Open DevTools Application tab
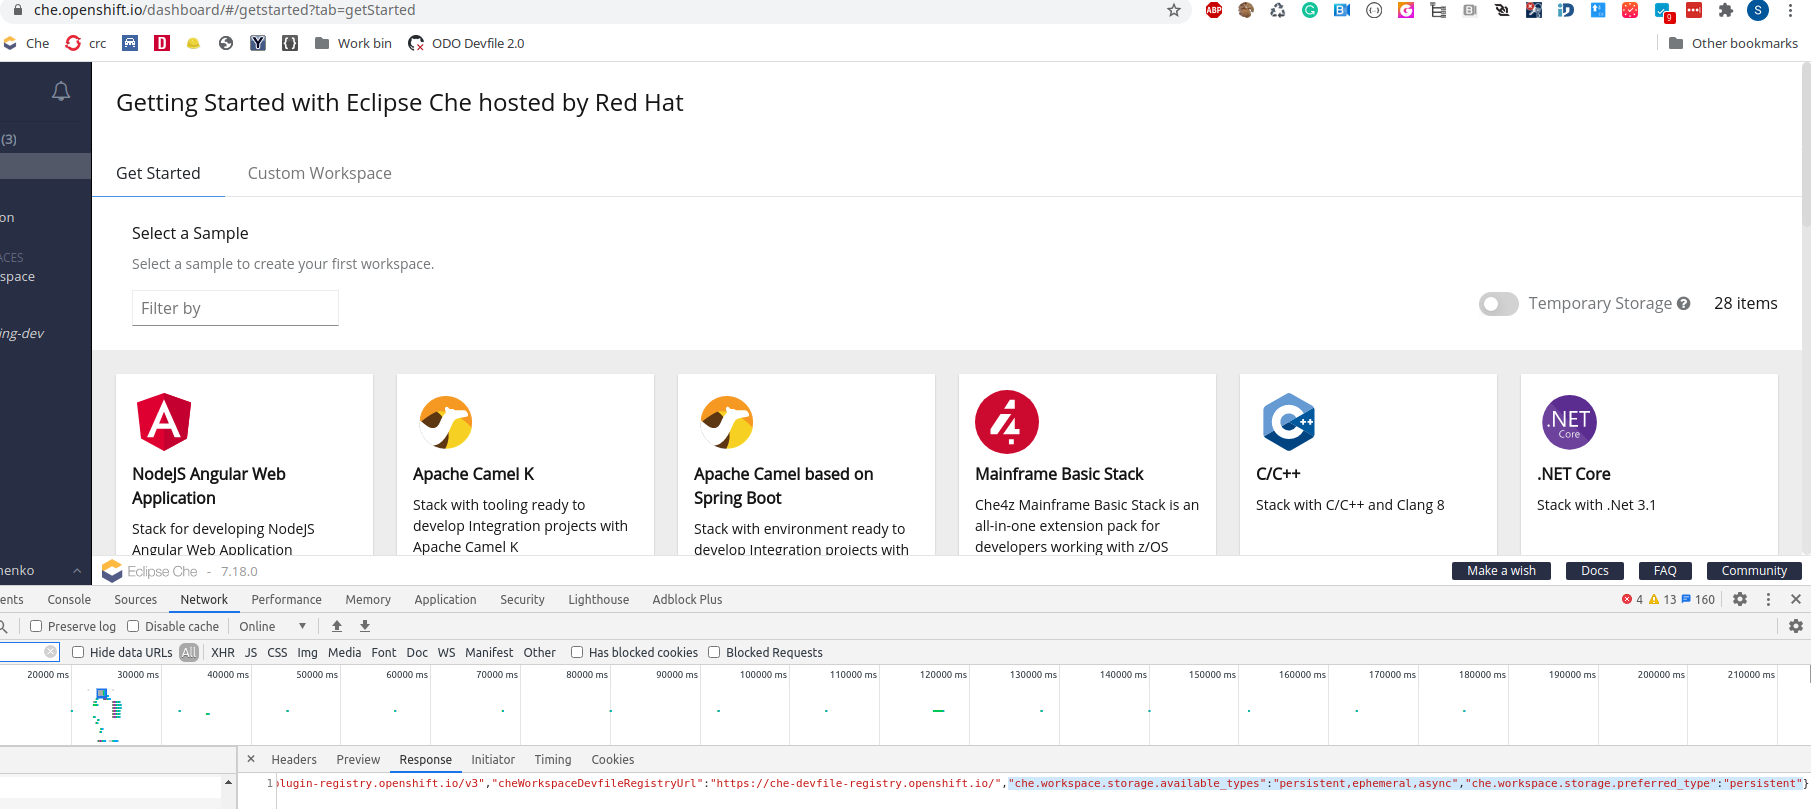1811x809 pixels. point(445,600)
